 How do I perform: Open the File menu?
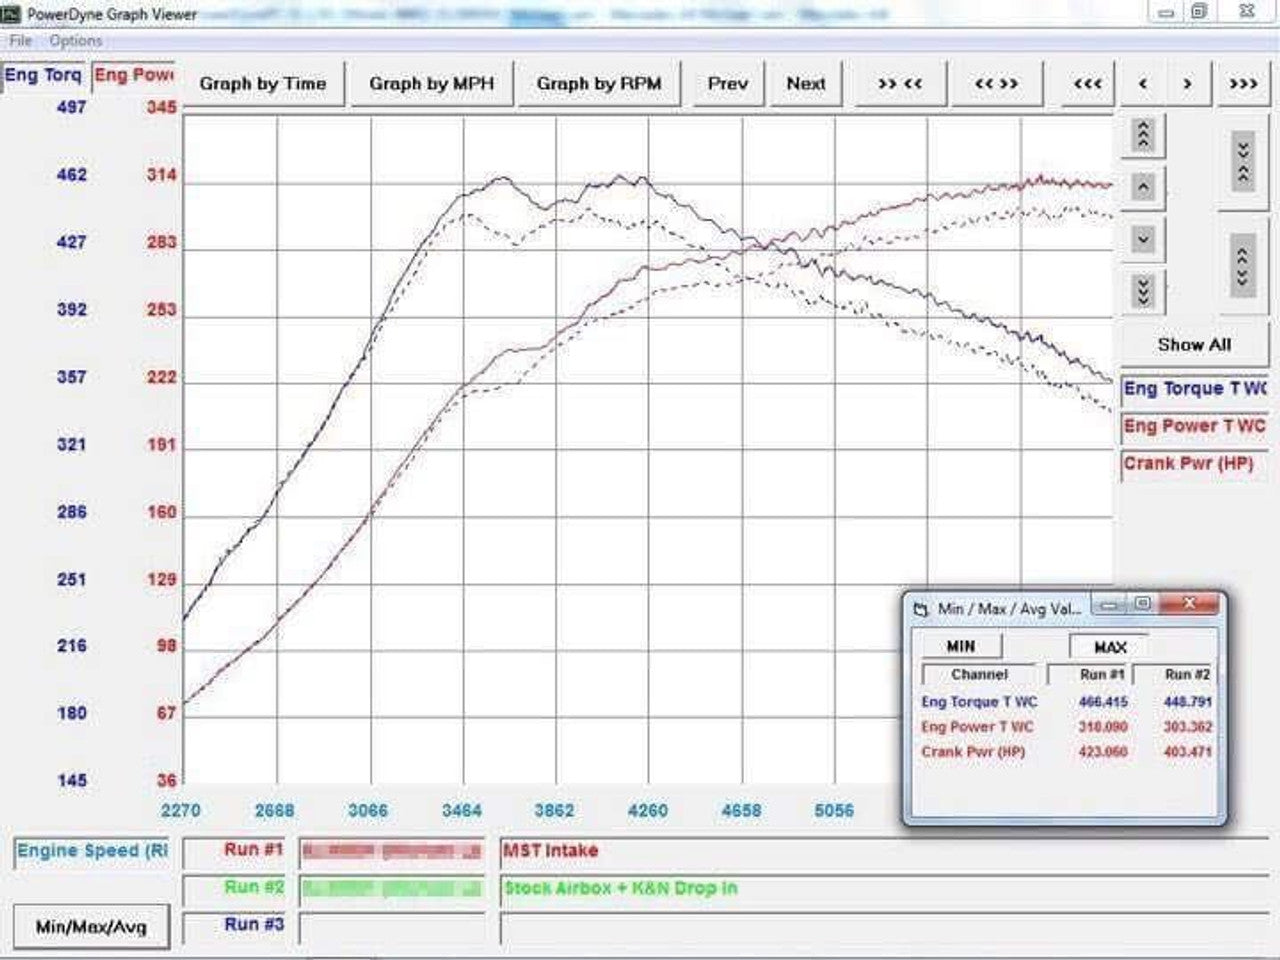click(18, 41)
